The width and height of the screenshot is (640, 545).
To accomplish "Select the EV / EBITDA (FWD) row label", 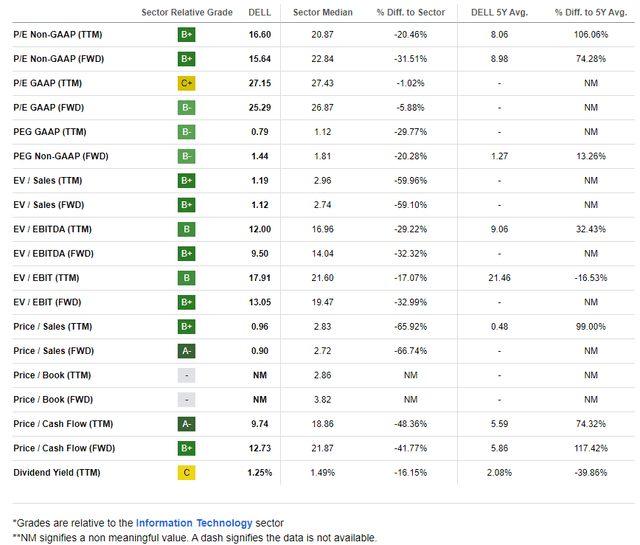I will pos(53,254).
